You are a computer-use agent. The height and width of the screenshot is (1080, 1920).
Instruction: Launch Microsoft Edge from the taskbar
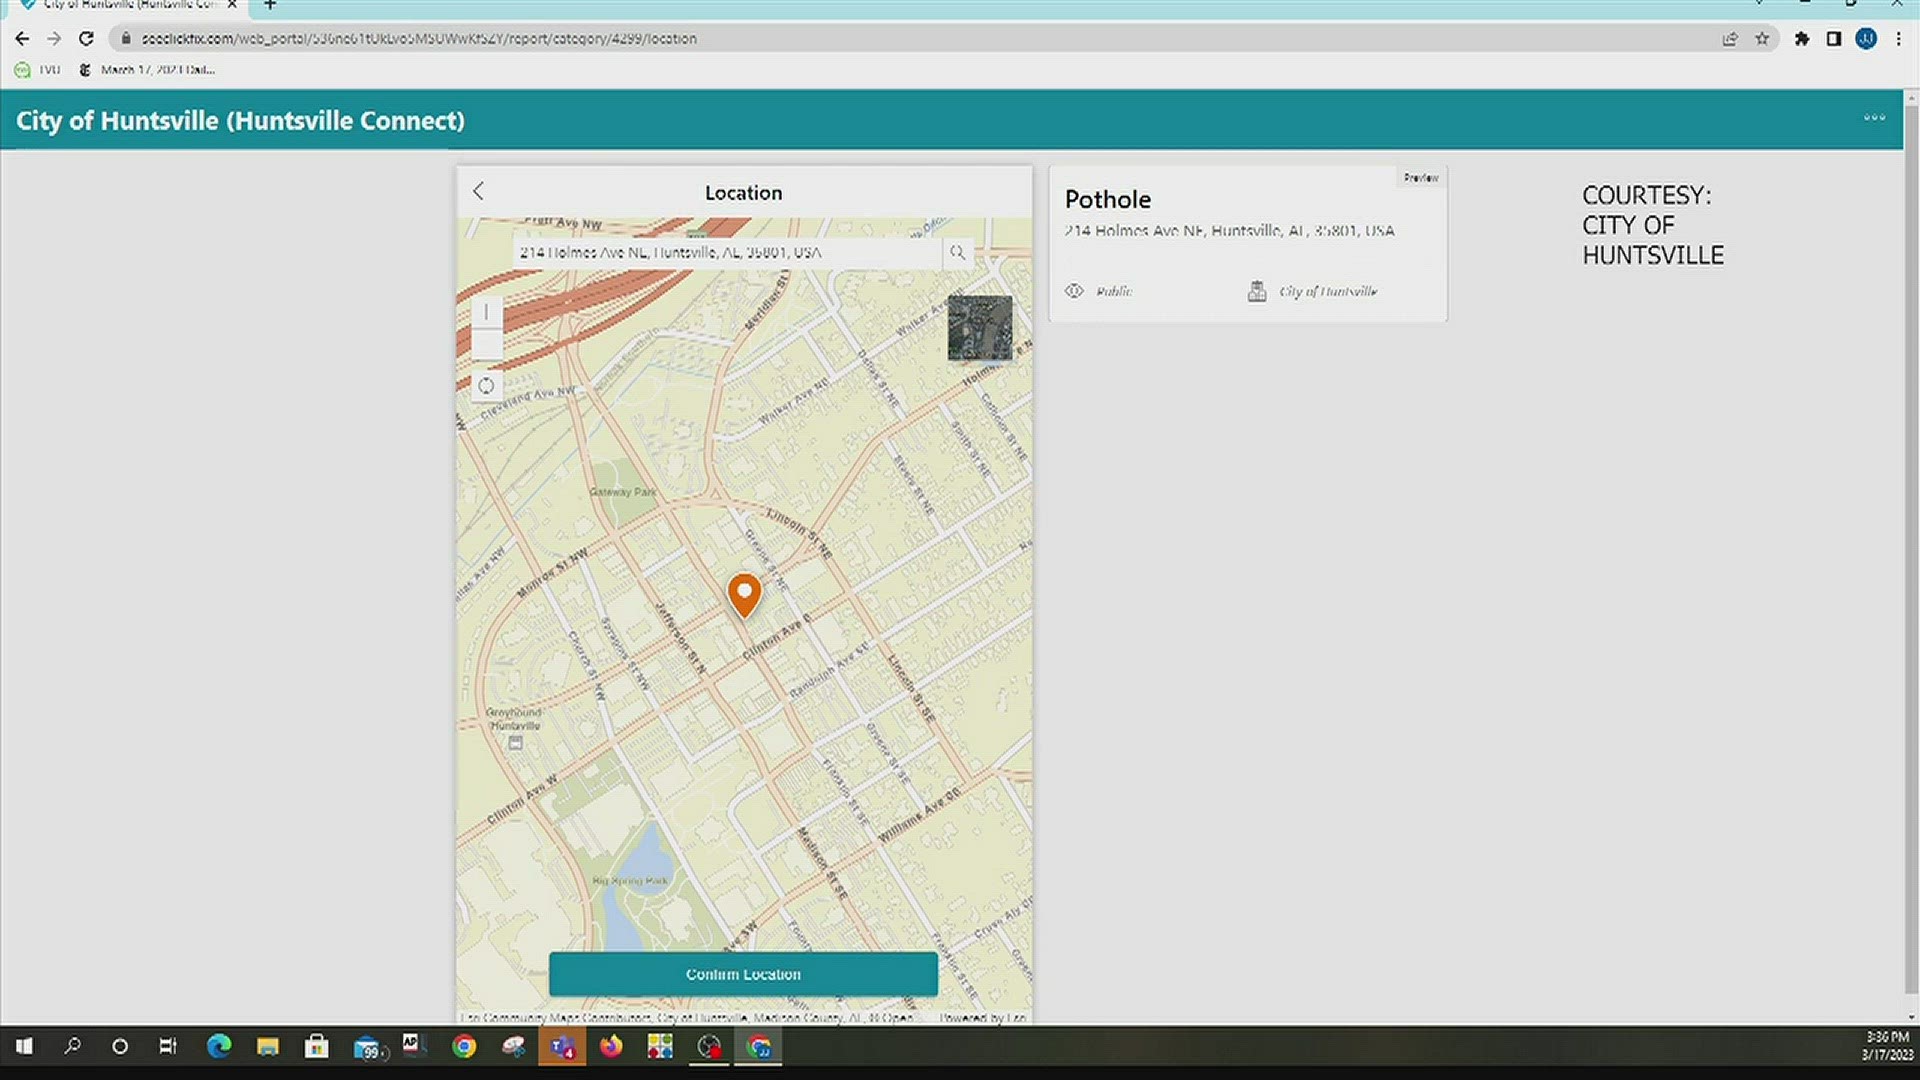click(x=218, y=1047)
